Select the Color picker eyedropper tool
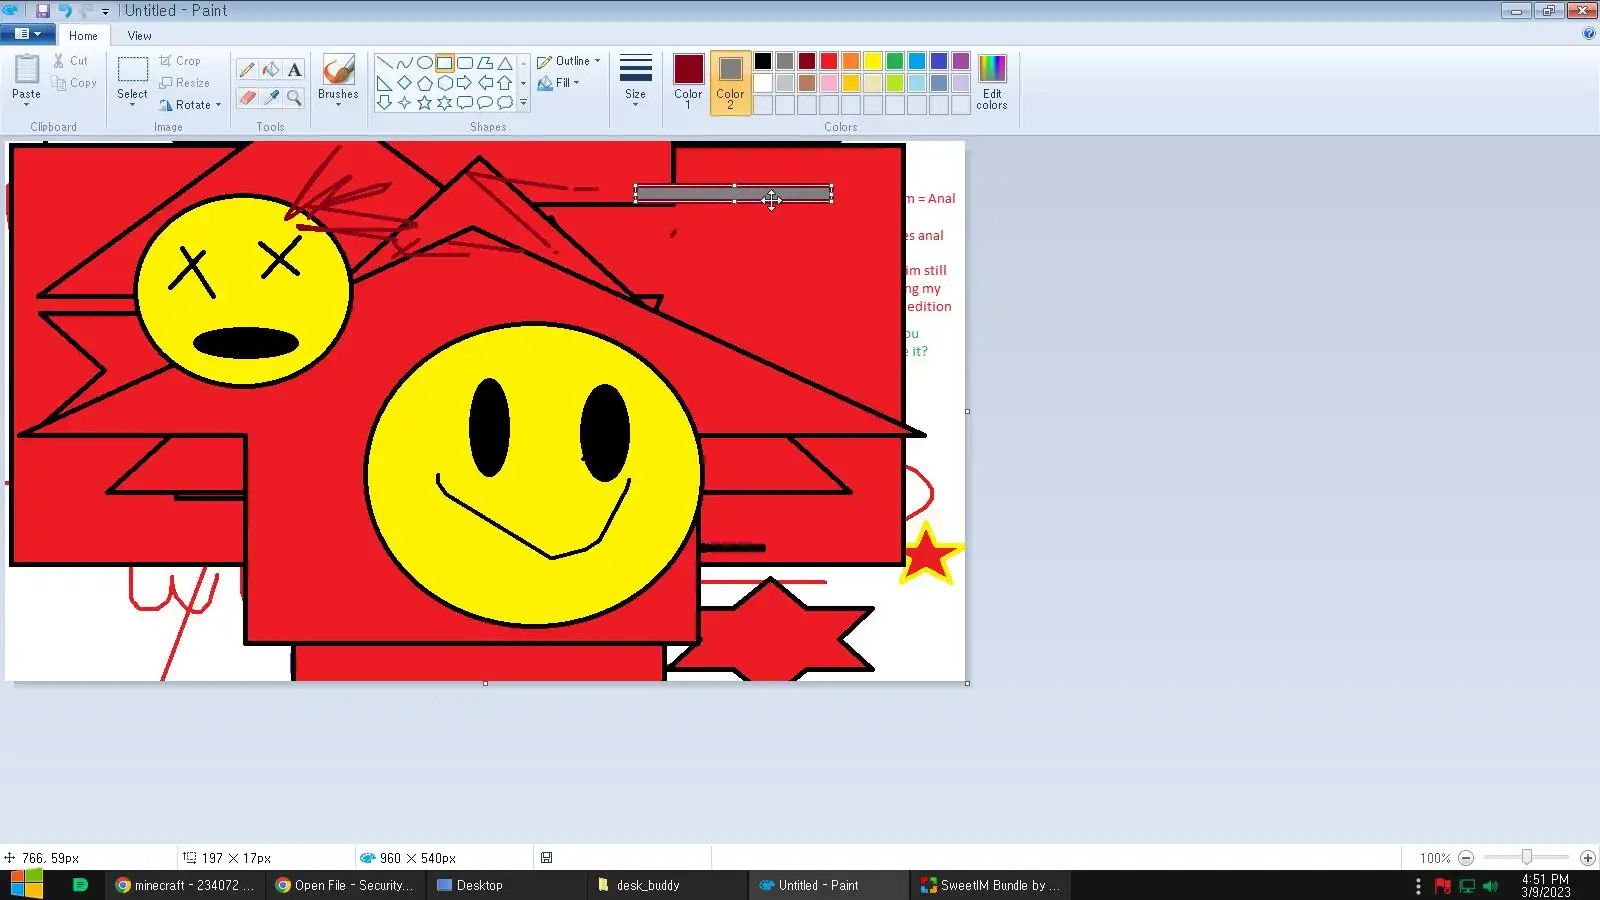The height and width of the screenshot is (900, 1600). pyautogui.click(x=271, y=97)
